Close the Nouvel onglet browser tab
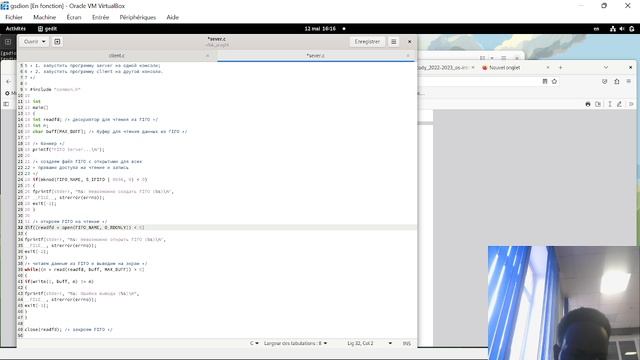640x360 pixels. pos(548,68)
